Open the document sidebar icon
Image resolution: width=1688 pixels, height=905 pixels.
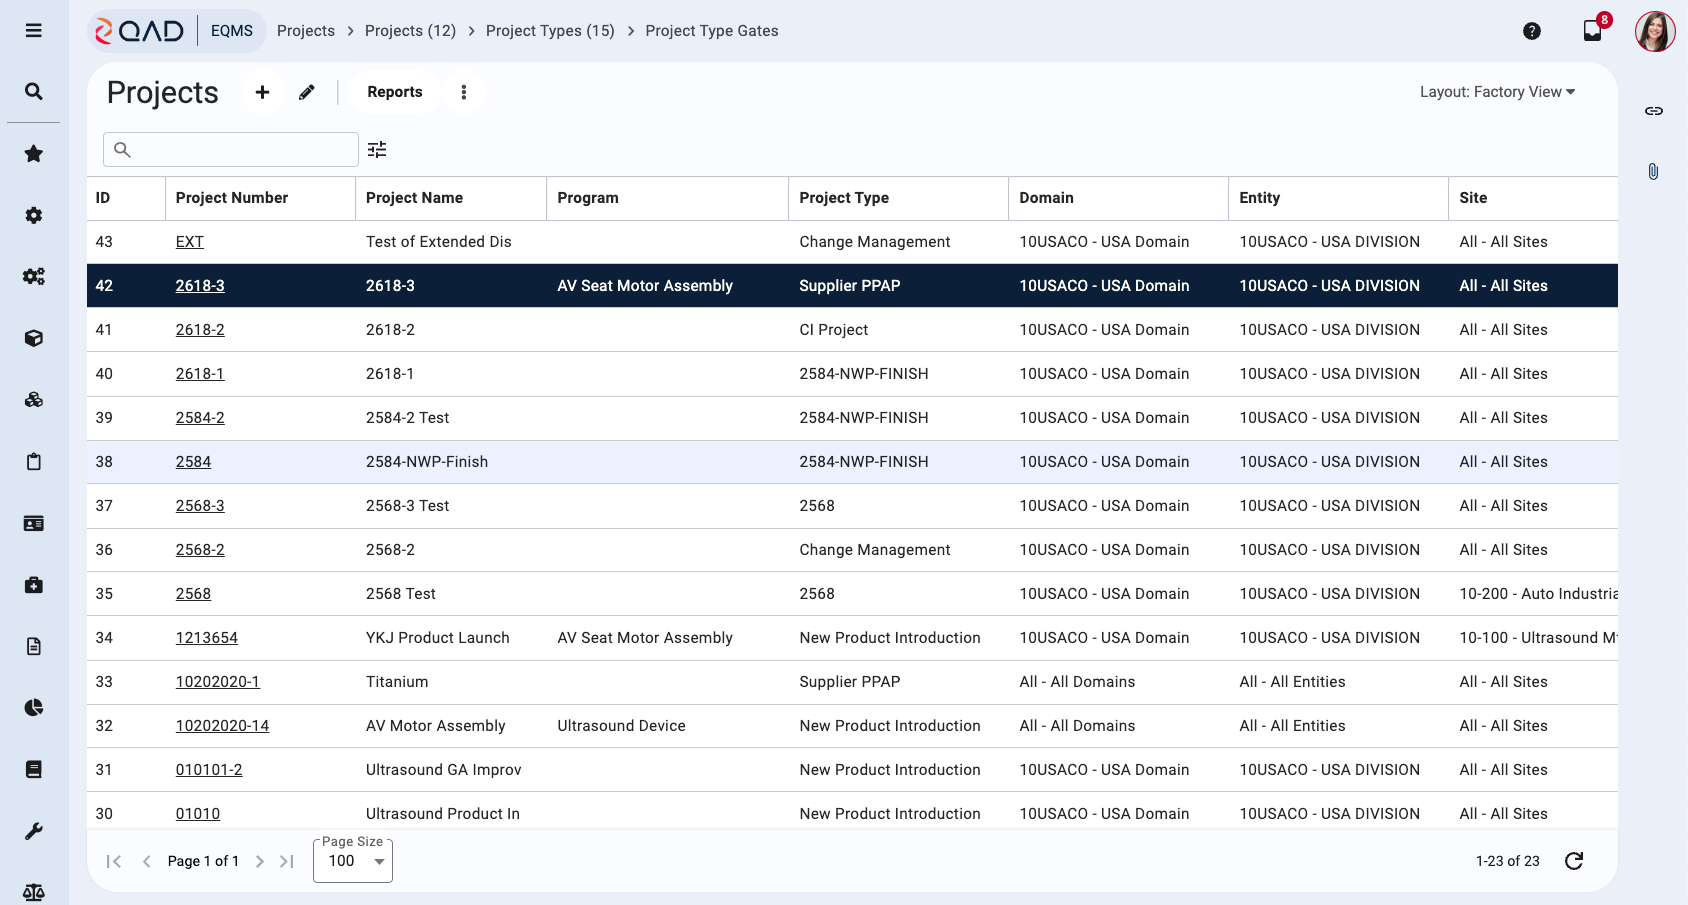pyautogui.click(x=33, y=646)
